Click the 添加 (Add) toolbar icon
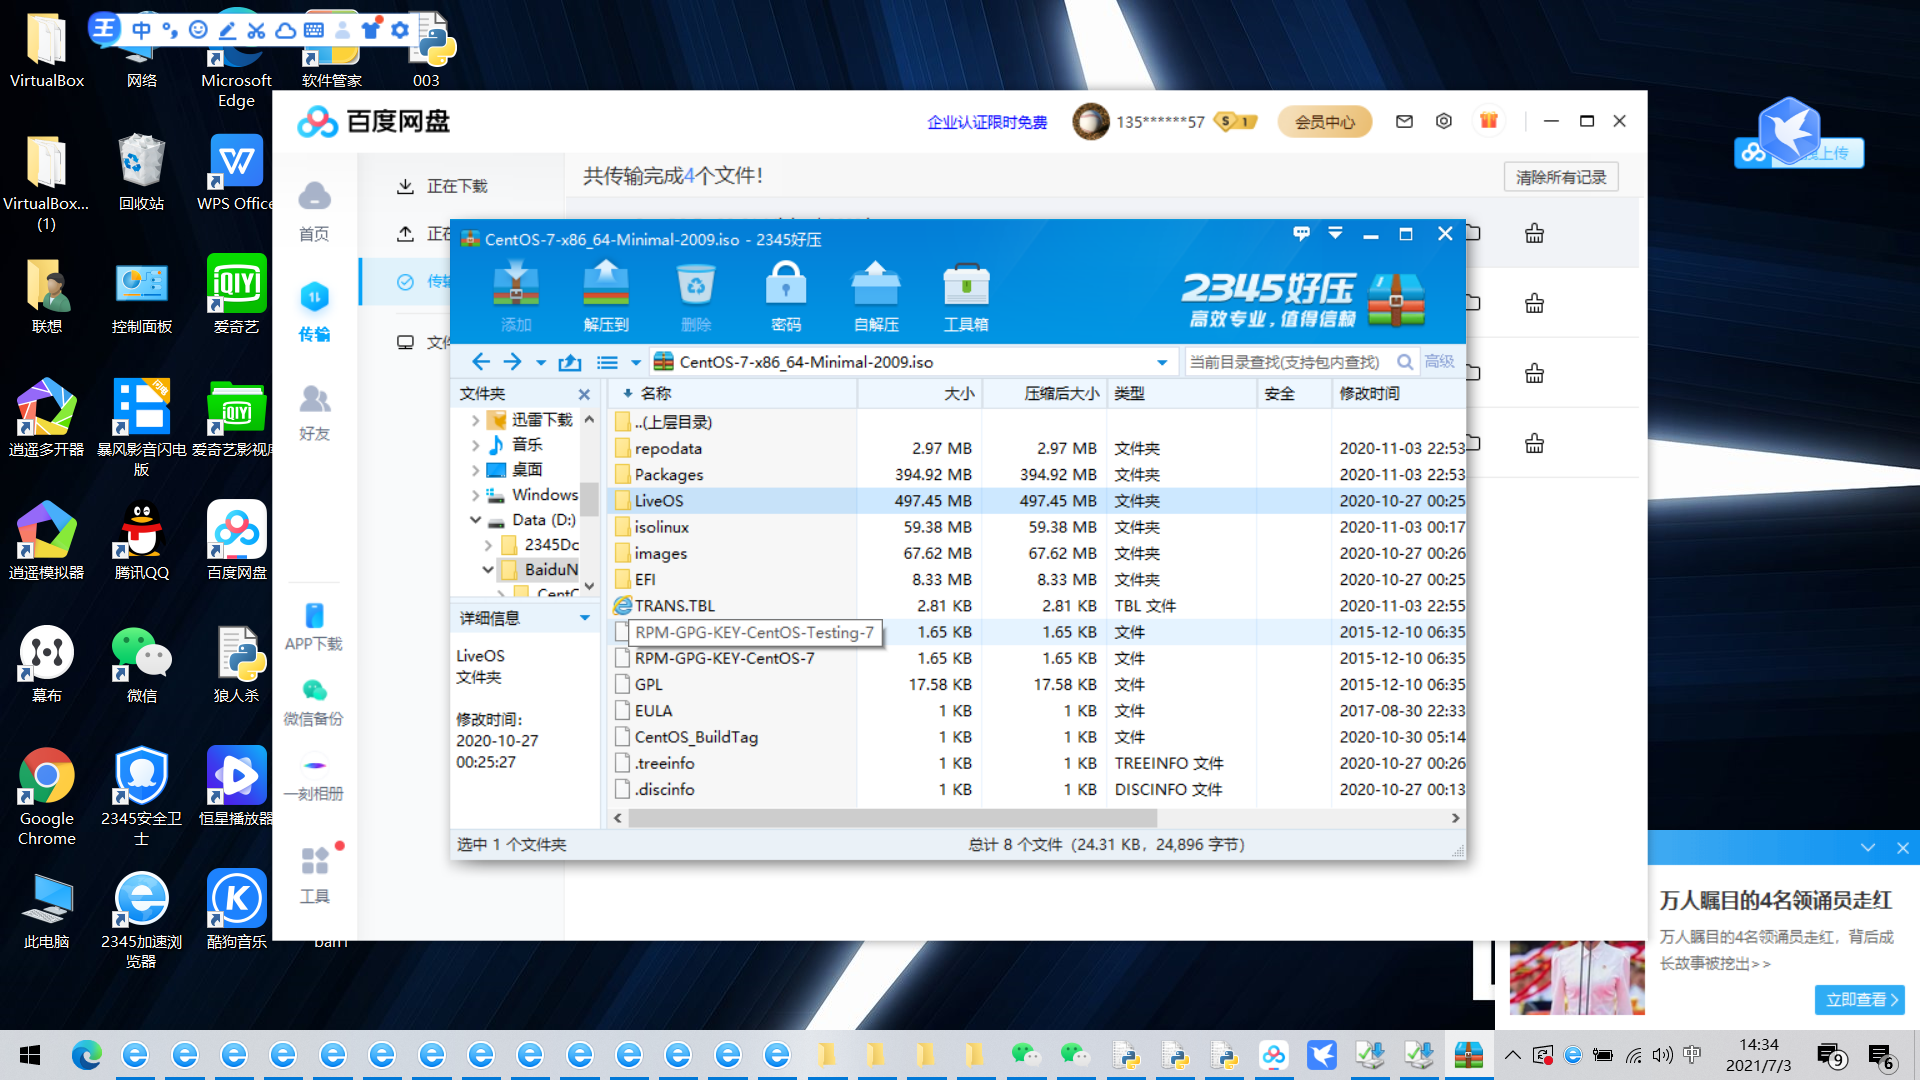This screenshot has height=1080, width=1920. point(516,296)
